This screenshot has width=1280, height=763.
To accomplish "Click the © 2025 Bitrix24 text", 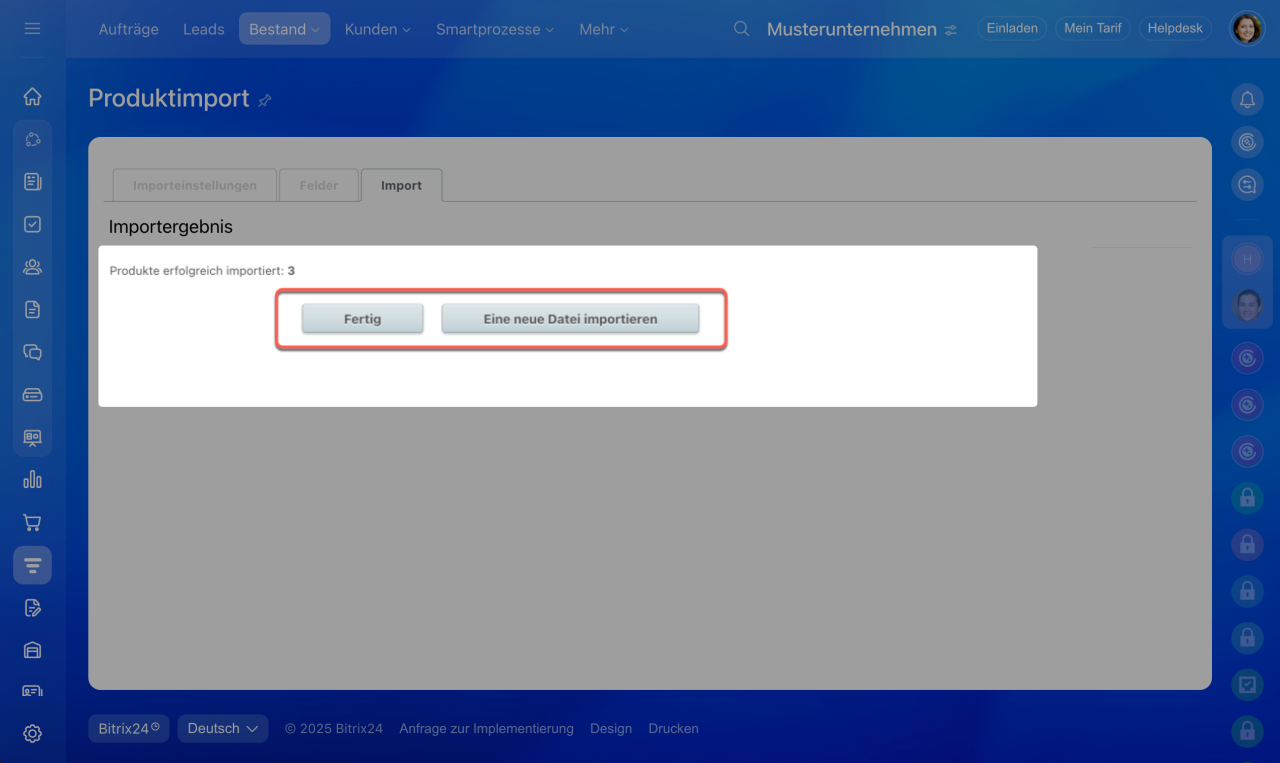I will (x=334, y=728).
